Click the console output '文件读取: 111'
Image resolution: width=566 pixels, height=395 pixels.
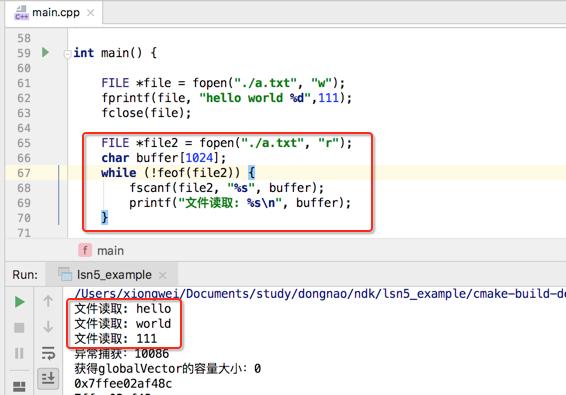[116, 339]
